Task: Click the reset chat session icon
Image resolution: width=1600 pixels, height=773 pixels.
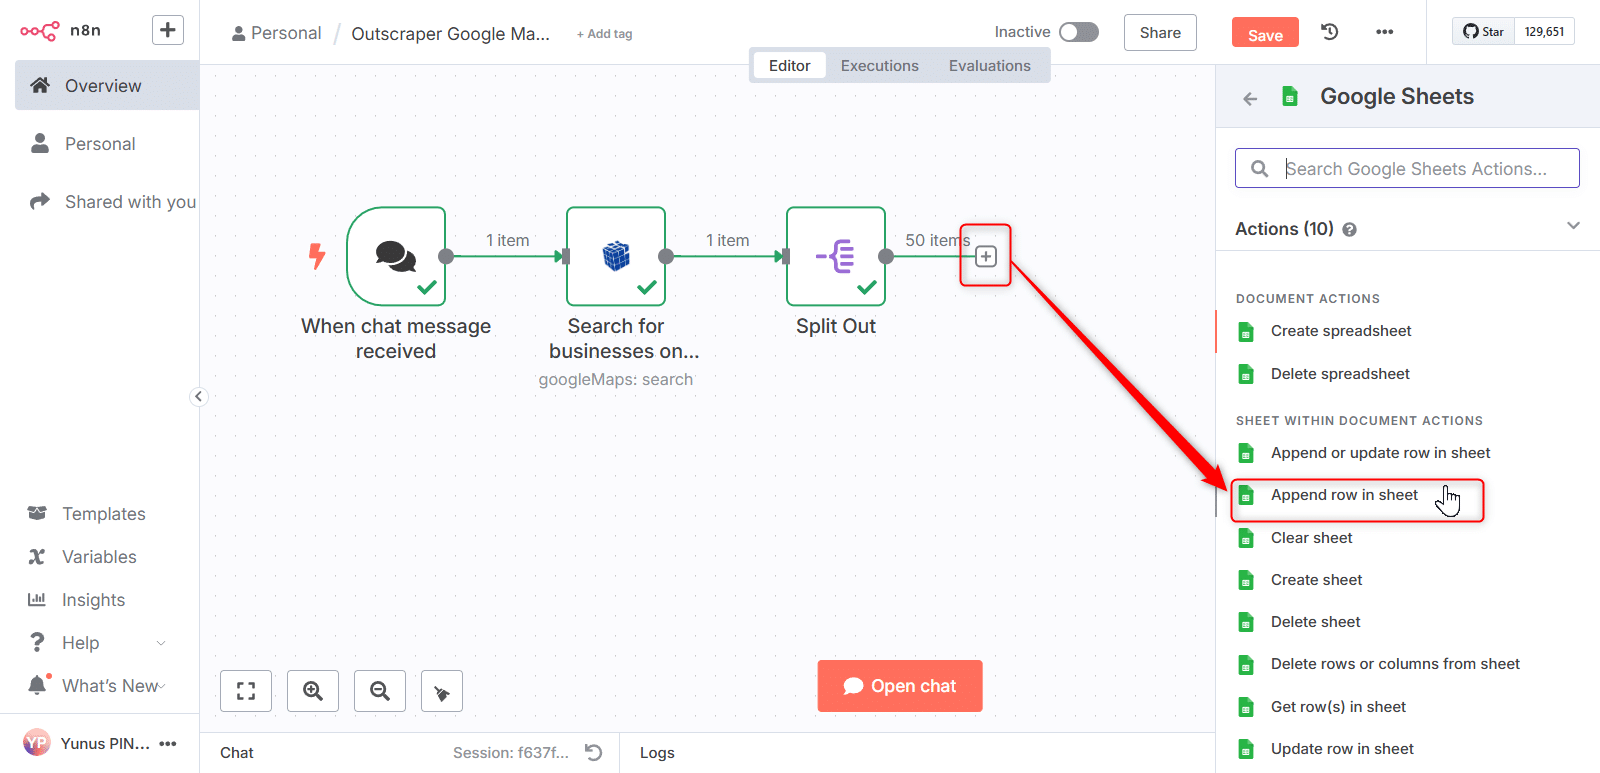Action: 593,752
